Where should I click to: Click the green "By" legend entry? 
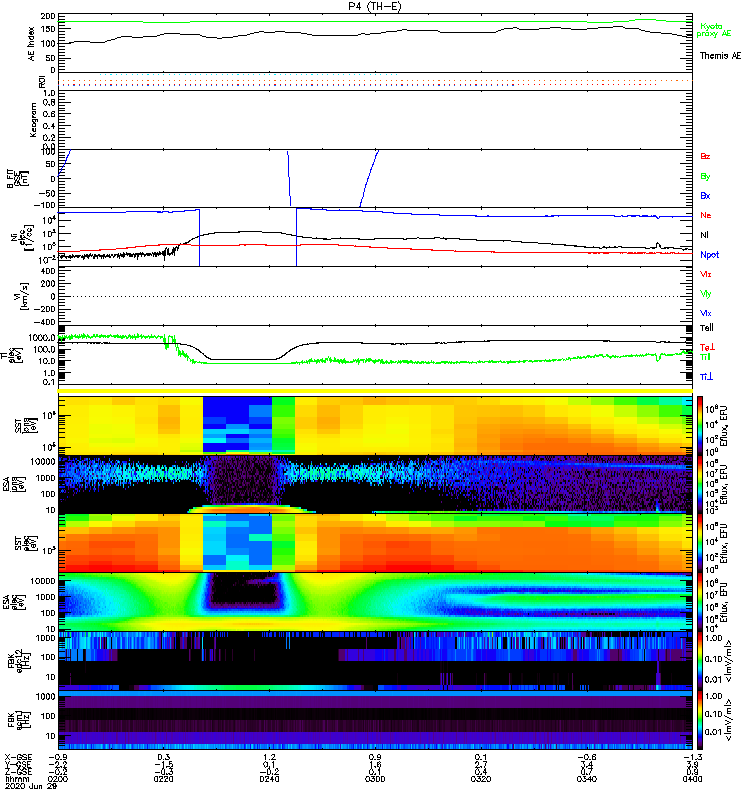click(705, 177)
